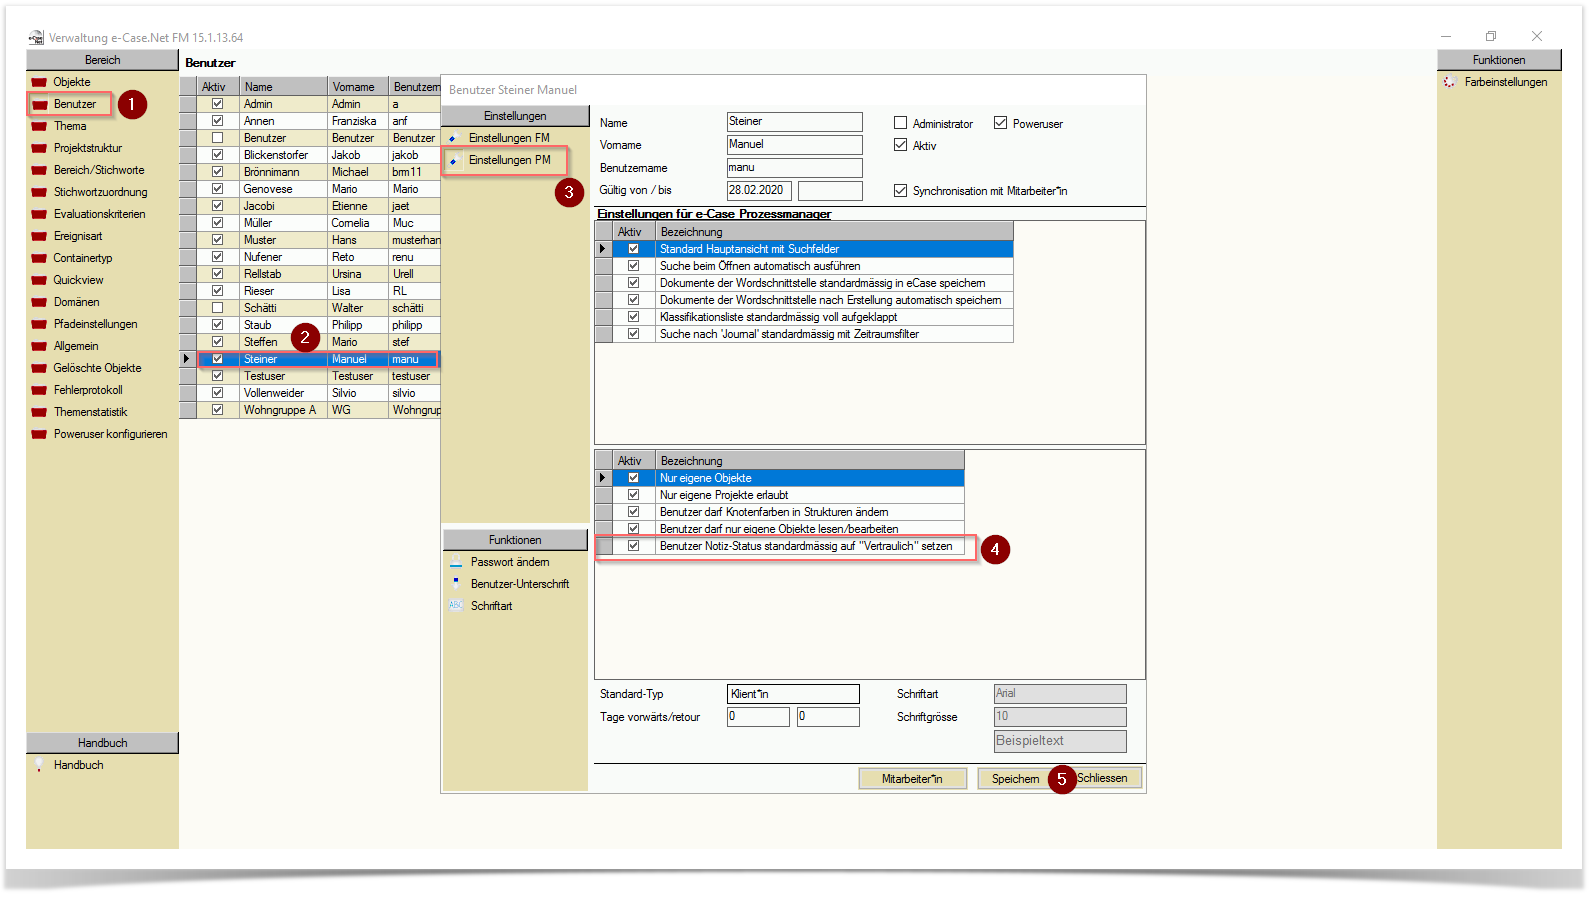The width and height of the screenshot is (1596, 898).
Task: Open the Einstellungen PM section
Action: 509,160
